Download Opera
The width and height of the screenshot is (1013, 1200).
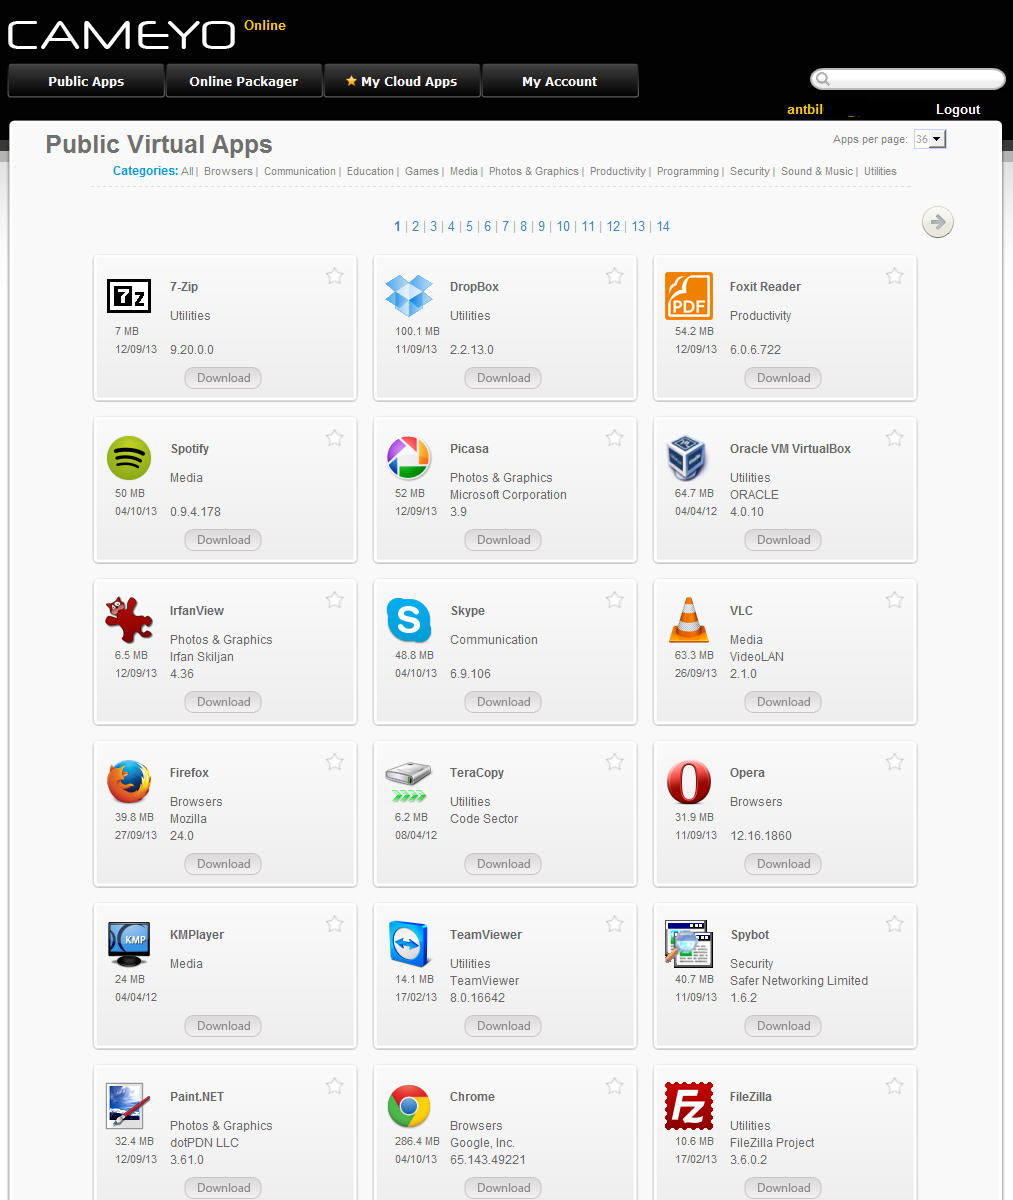pos(783,864)
